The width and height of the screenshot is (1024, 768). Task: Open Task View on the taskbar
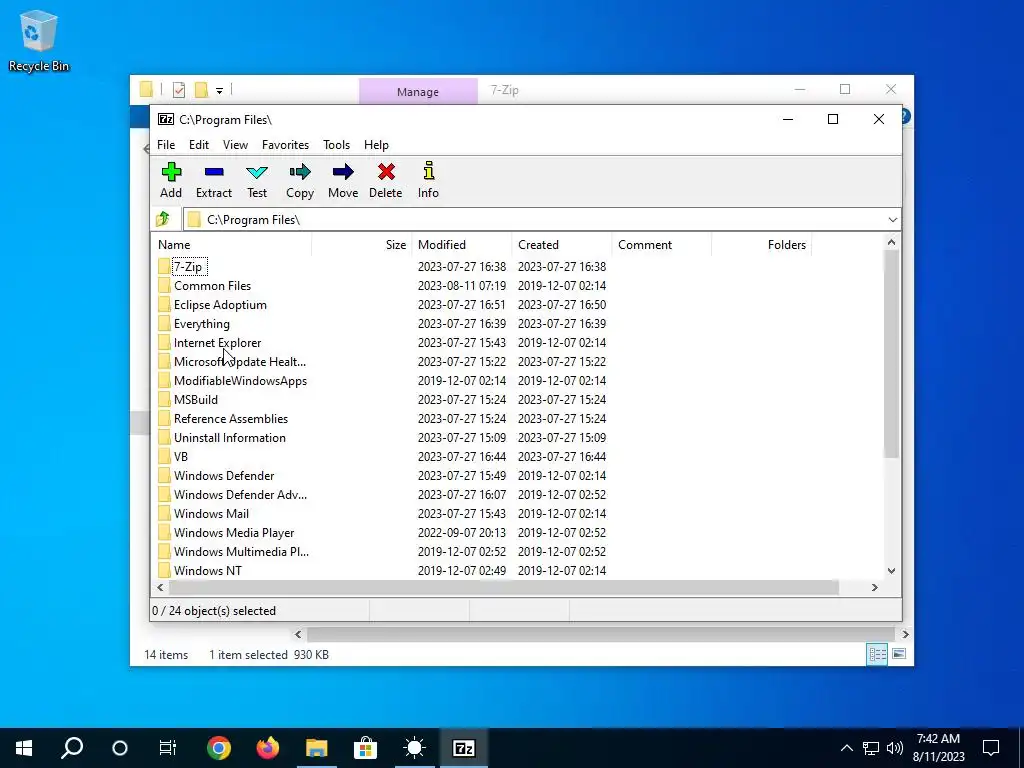tap(168, 748)
